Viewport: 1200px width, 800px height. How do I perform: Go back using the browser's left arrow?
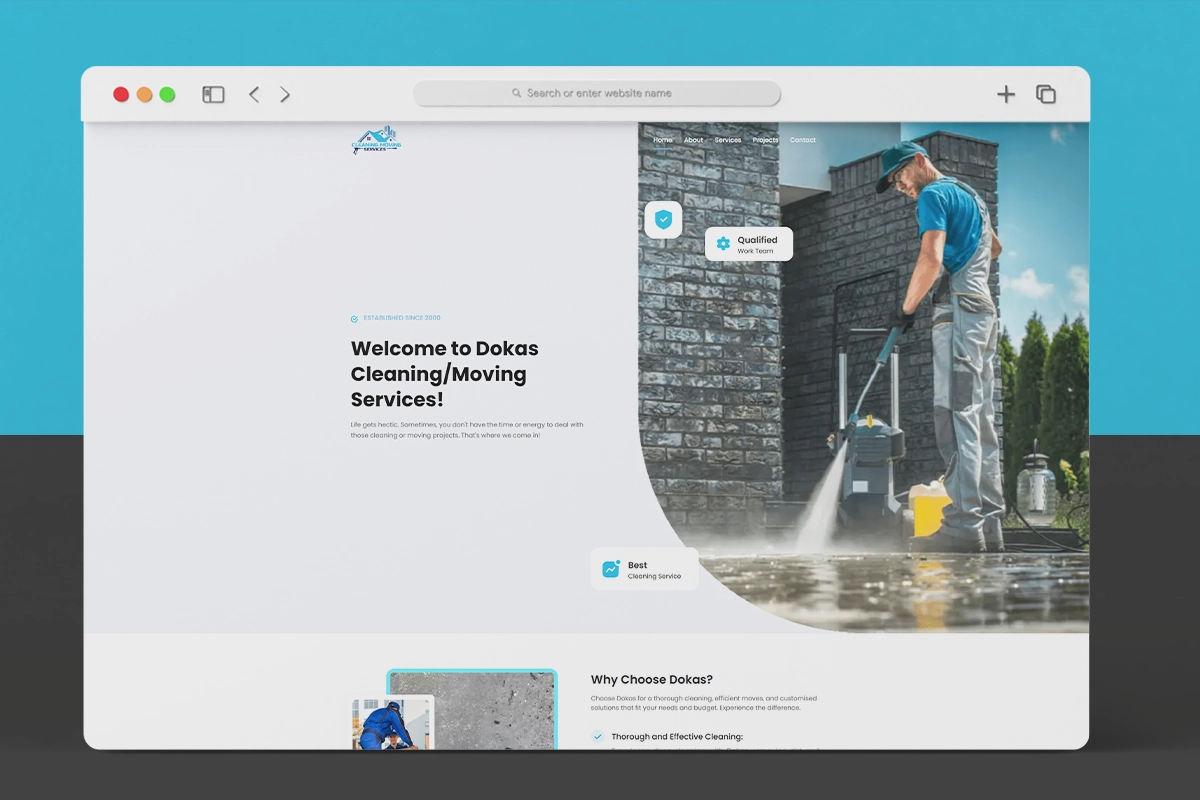point(254,94)
